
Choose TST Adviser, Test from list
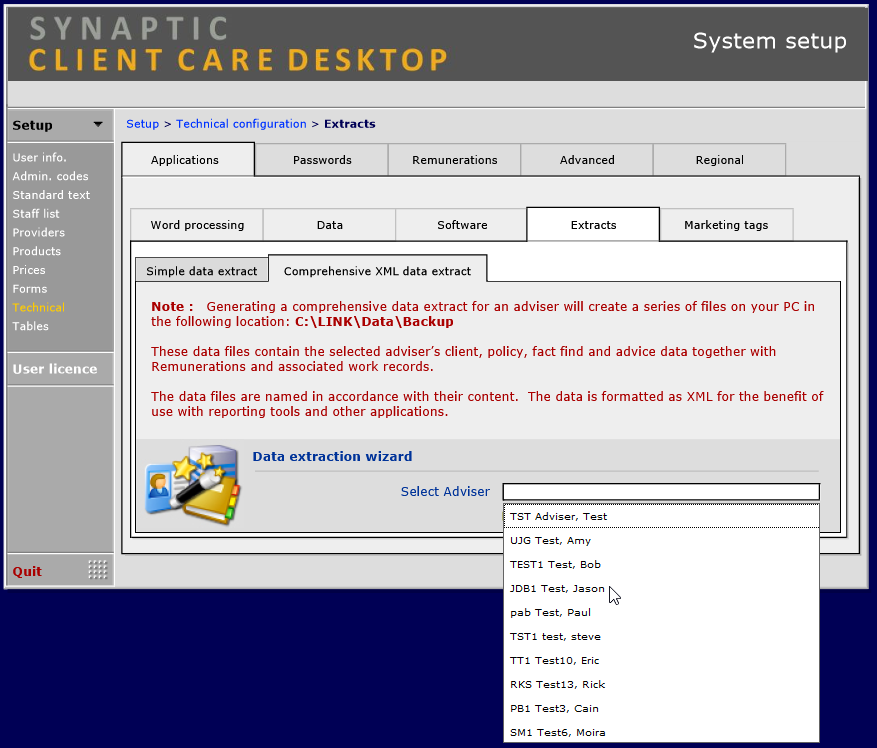click(x=661, y=516)
